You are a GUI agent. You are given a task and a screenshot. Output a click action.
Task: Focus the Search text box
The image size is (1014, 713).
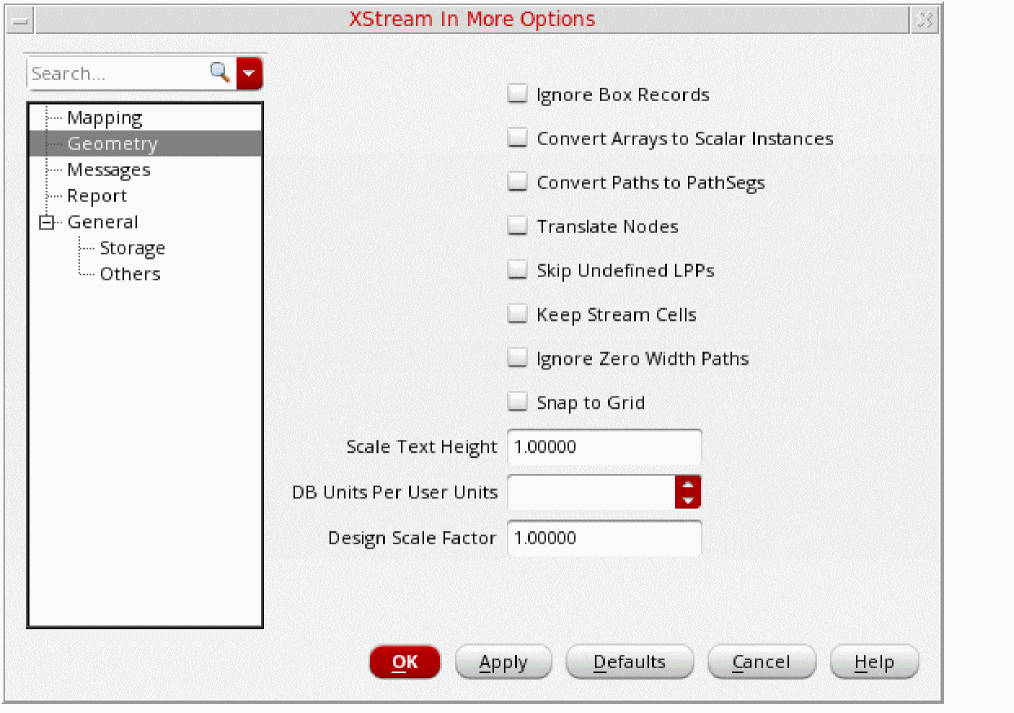[x=116, y=73]
